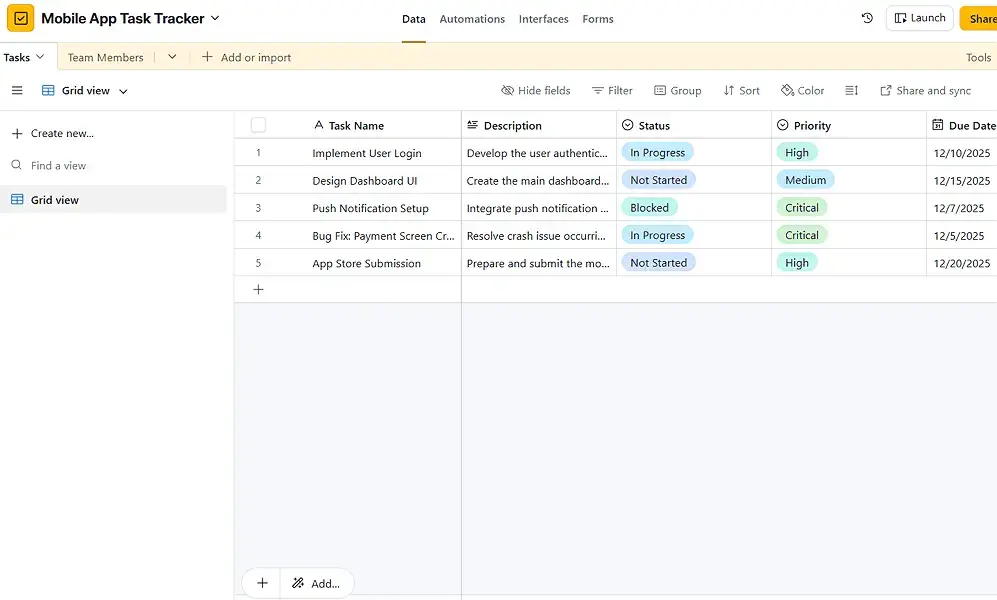Open the Sort options
This screenshot has width=997, height=600.
pos(741,90)
